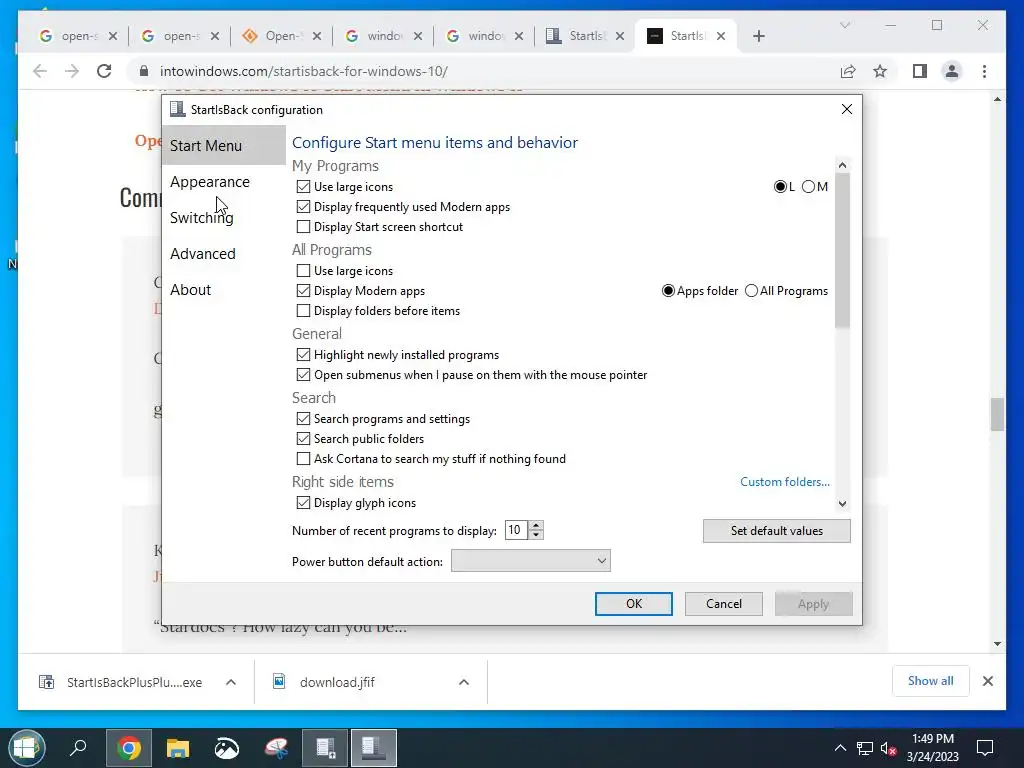Toggle My Programs Use large icons
This screenshot has height=768, width=1024.
(303, 187)
